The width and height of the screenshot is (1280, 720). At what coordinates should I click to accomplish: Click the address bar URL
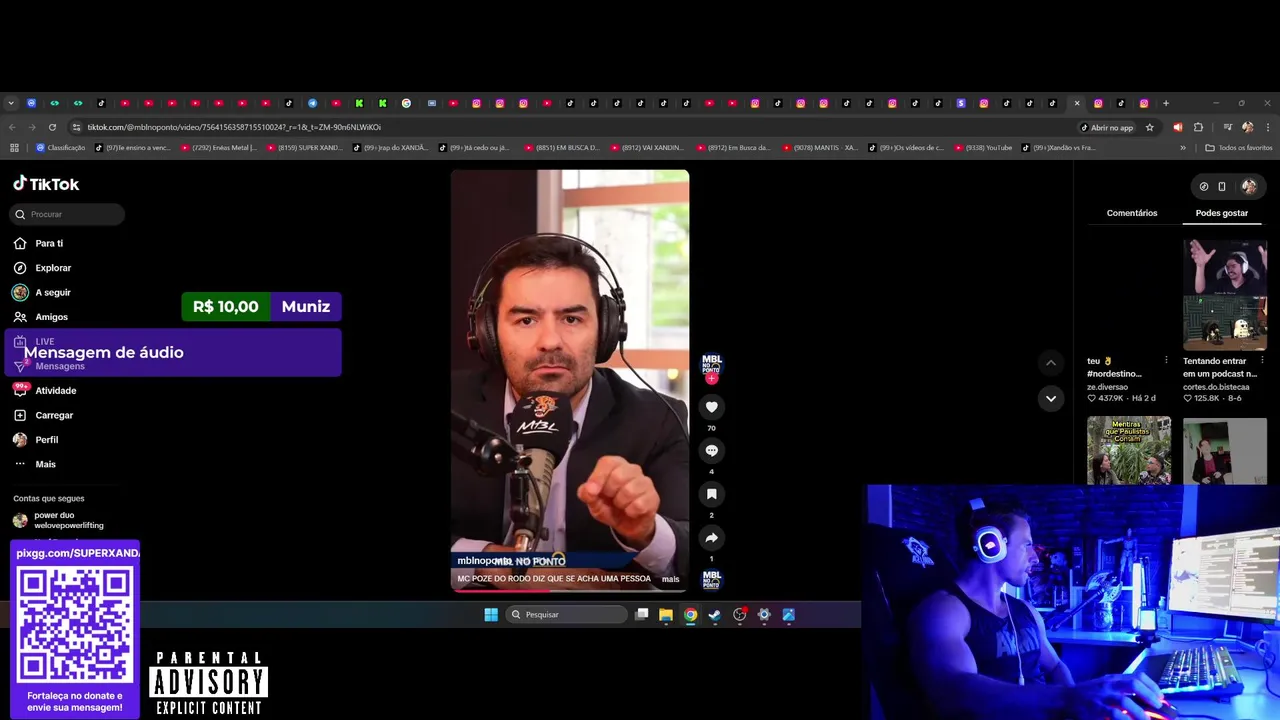click(234, 127)
